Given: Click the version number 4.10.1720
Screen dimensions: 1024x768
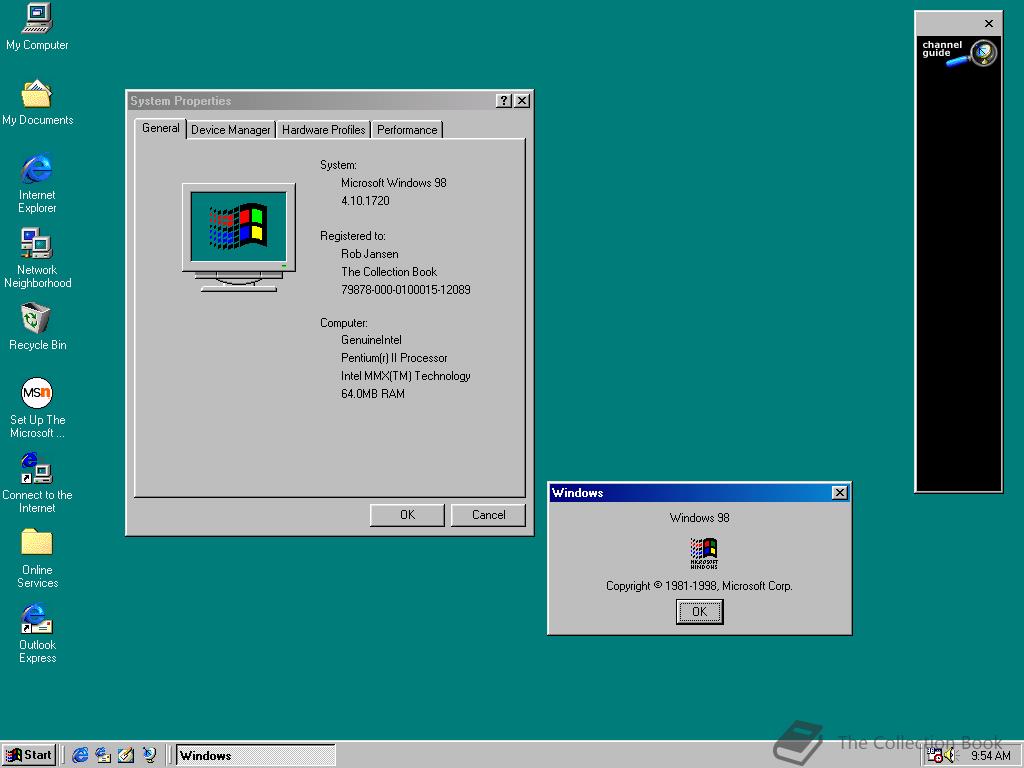Looking at the screenshot, I should [x=365, y=200].
